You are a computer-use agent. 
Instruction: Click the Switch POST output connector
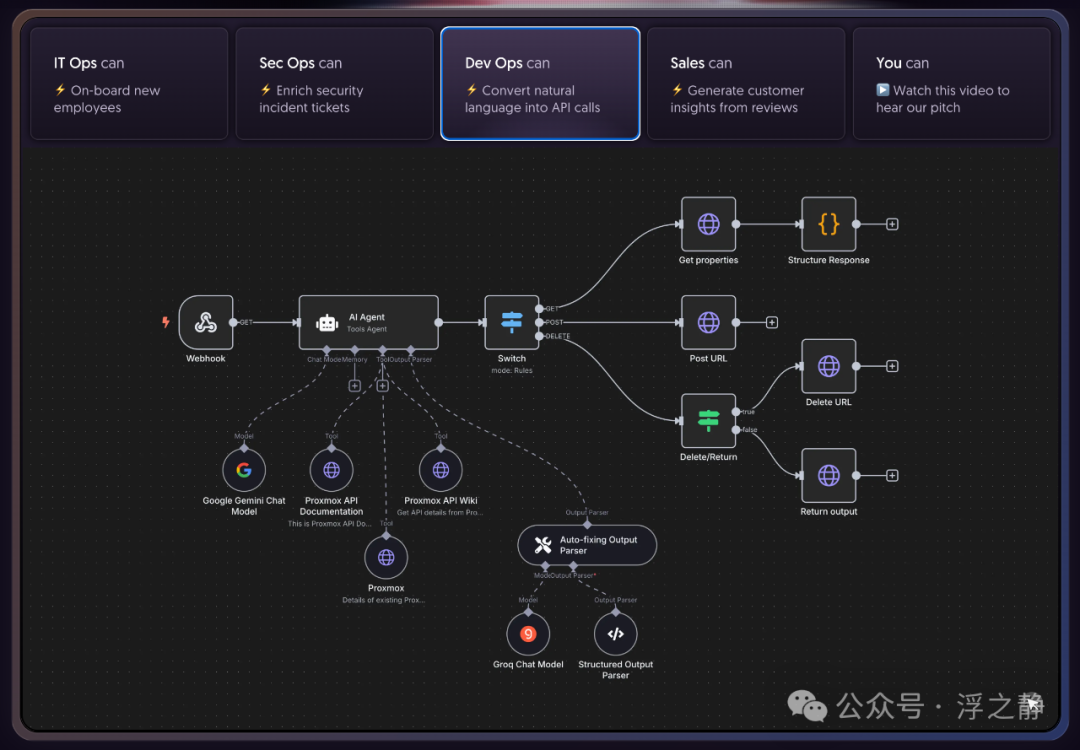[539, 322]
